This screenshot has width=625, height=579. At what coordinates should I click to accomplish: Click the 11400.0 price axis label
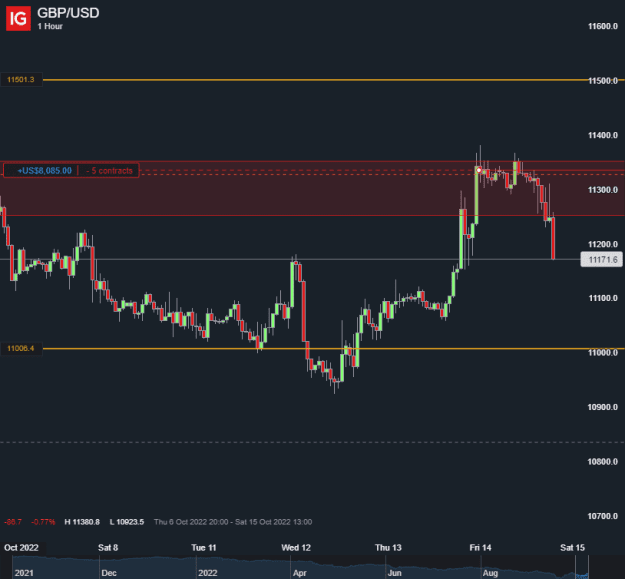click(x=603, y=135)
